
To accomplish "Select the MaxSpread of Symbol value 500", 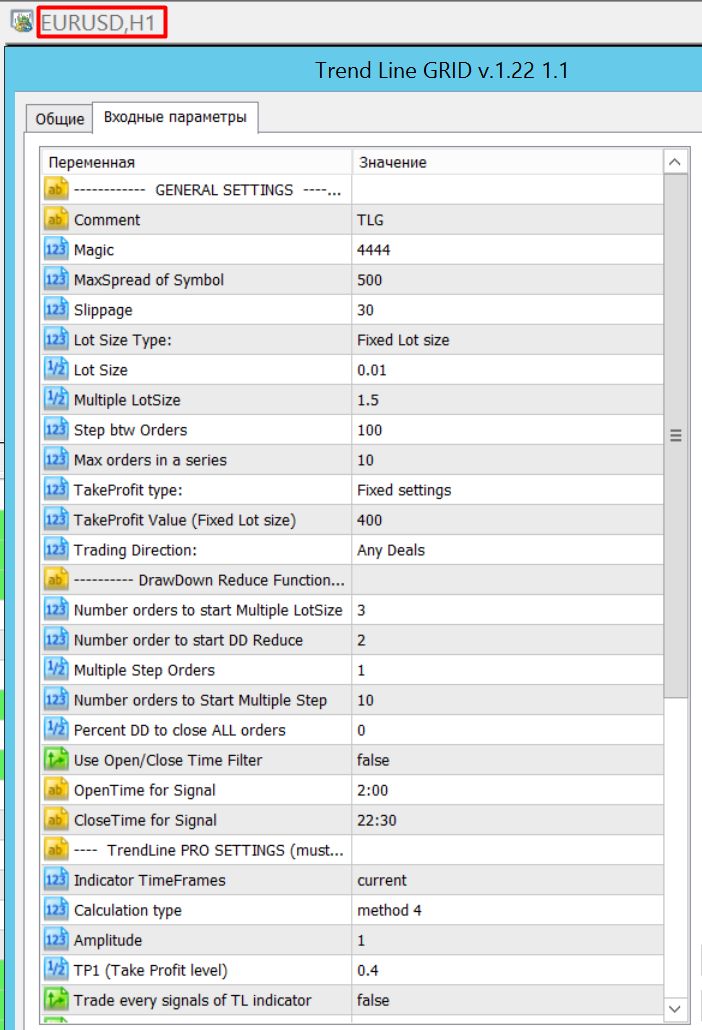I will pyautogui.click(x=508, y=280).
